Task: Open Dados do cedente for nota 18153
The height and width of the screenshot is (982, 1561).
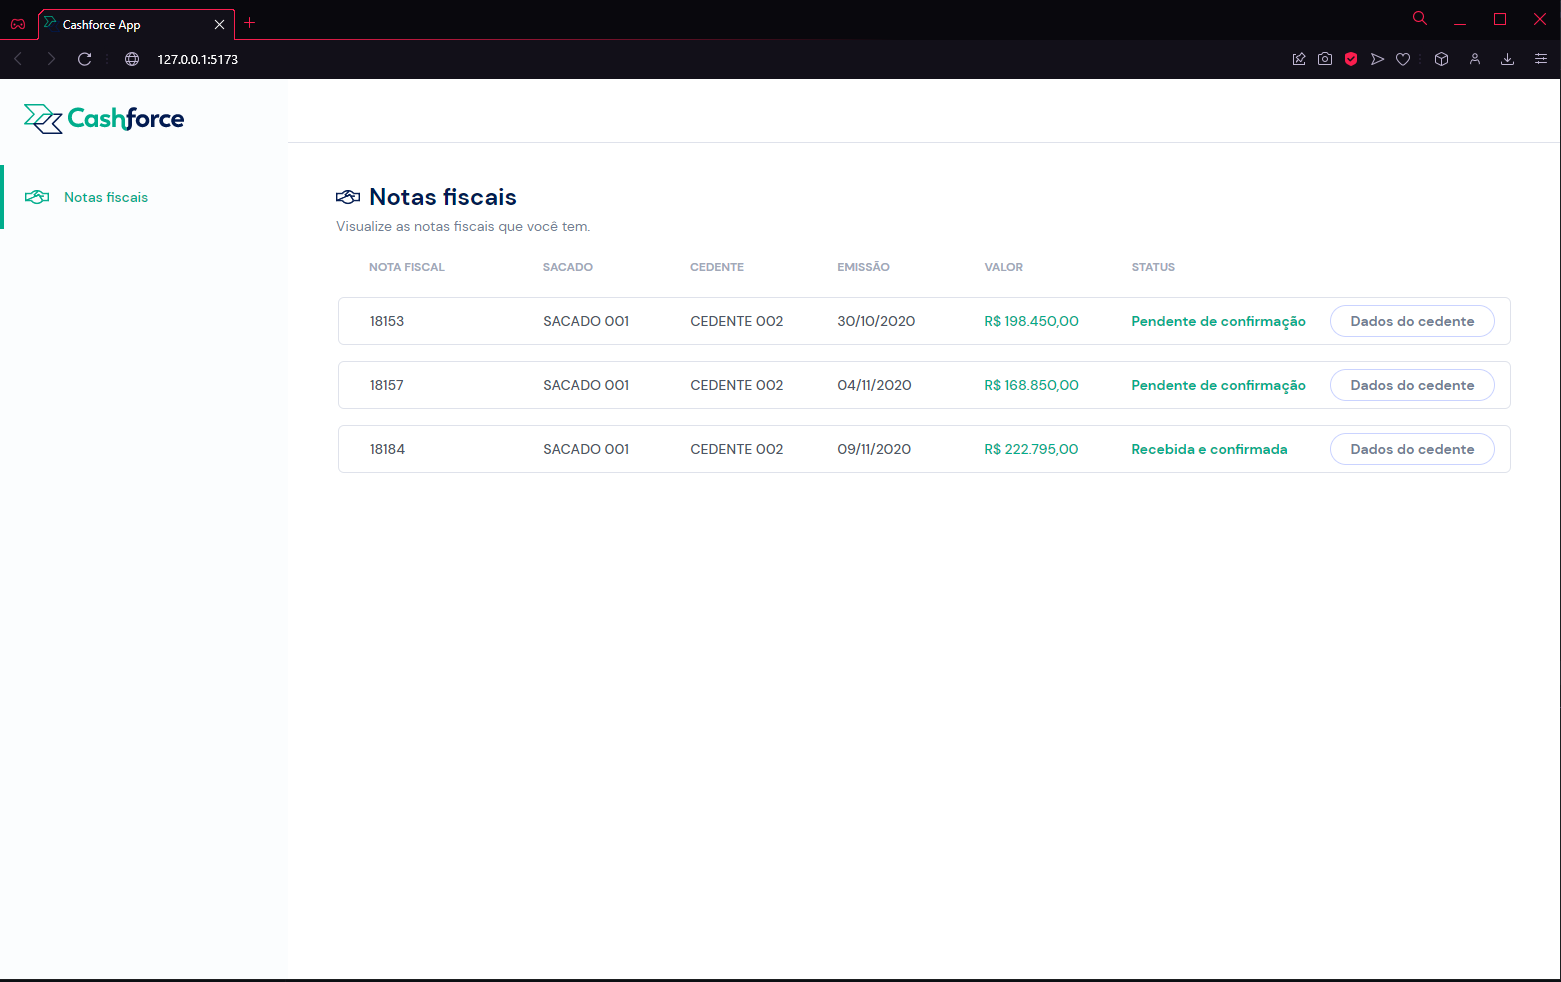Action: pyautogui.click(x=1412, y=321)
